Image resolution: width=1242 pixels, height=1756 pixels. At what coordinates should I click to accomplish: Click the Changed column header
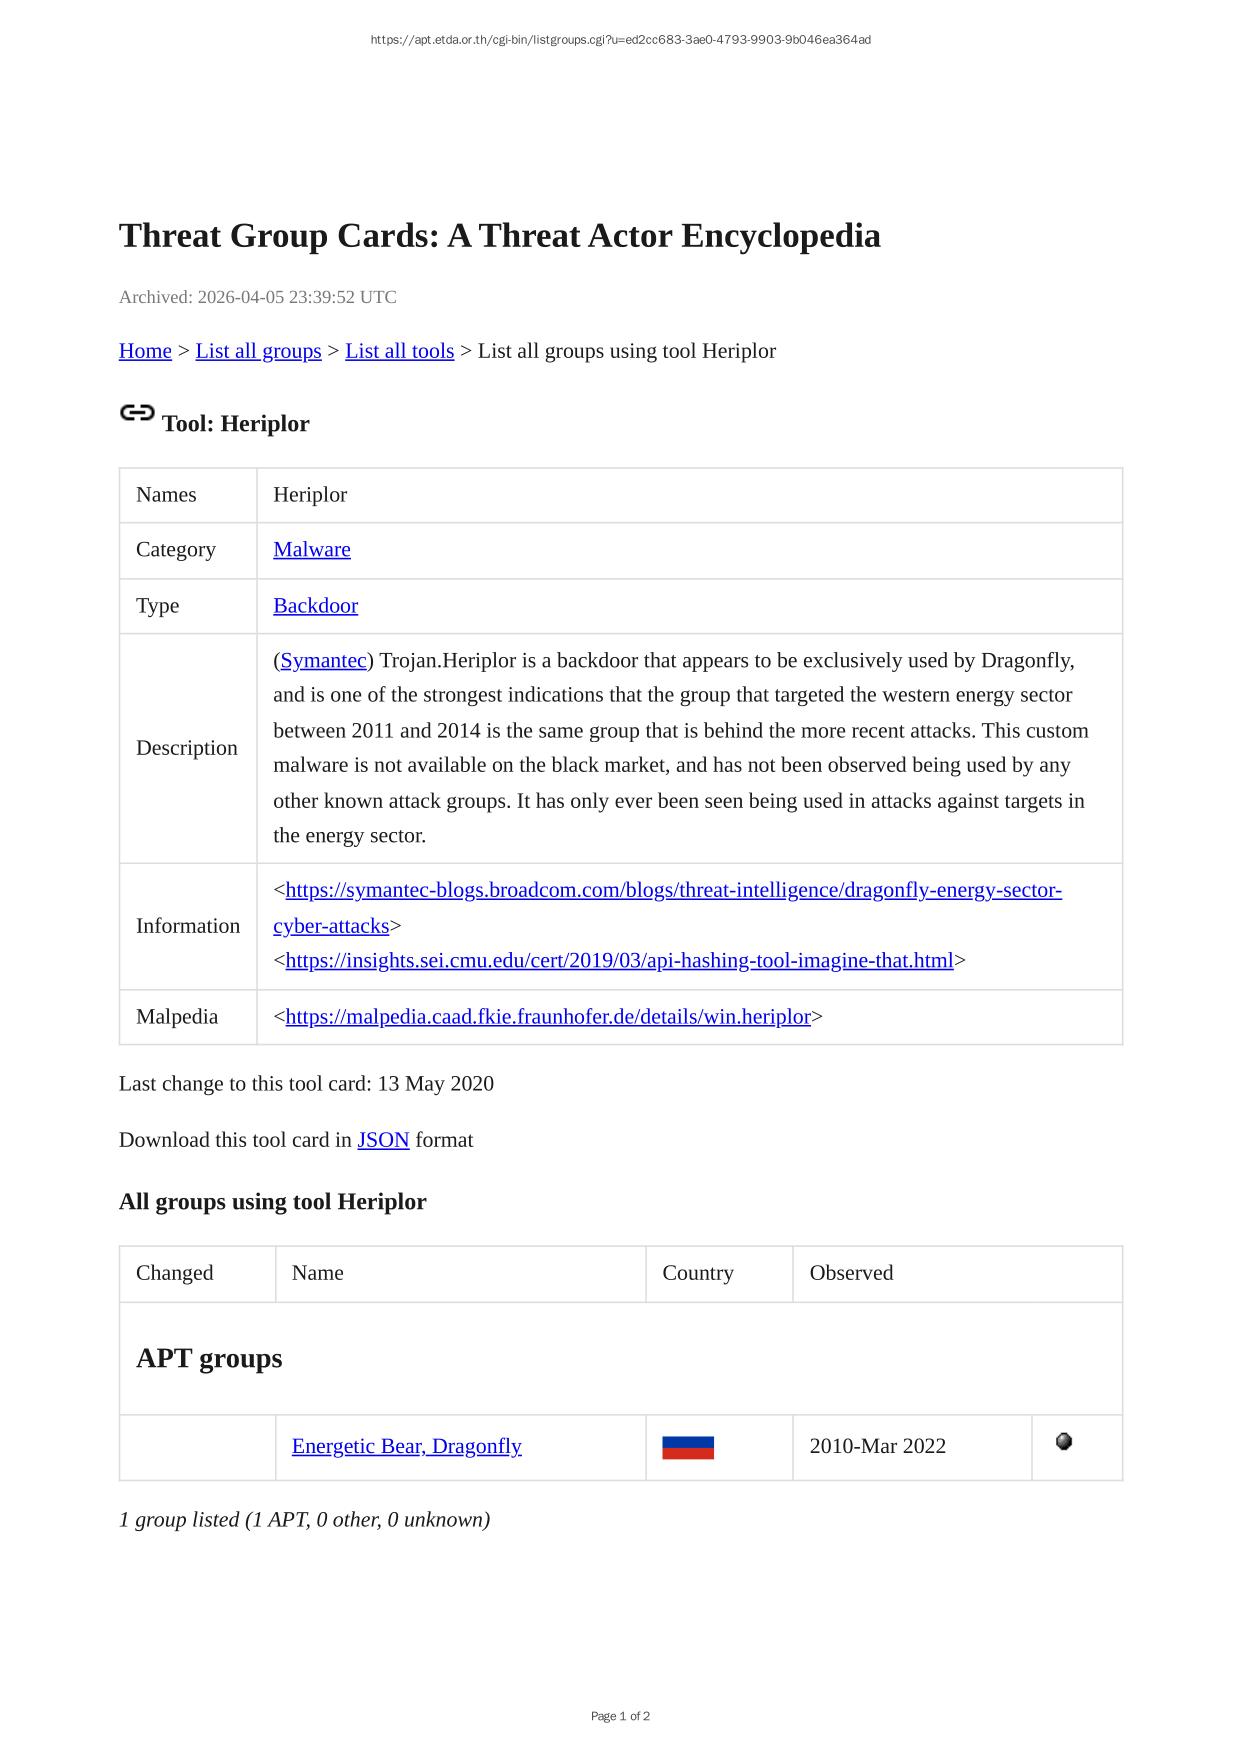click(x=175, y=1273)
